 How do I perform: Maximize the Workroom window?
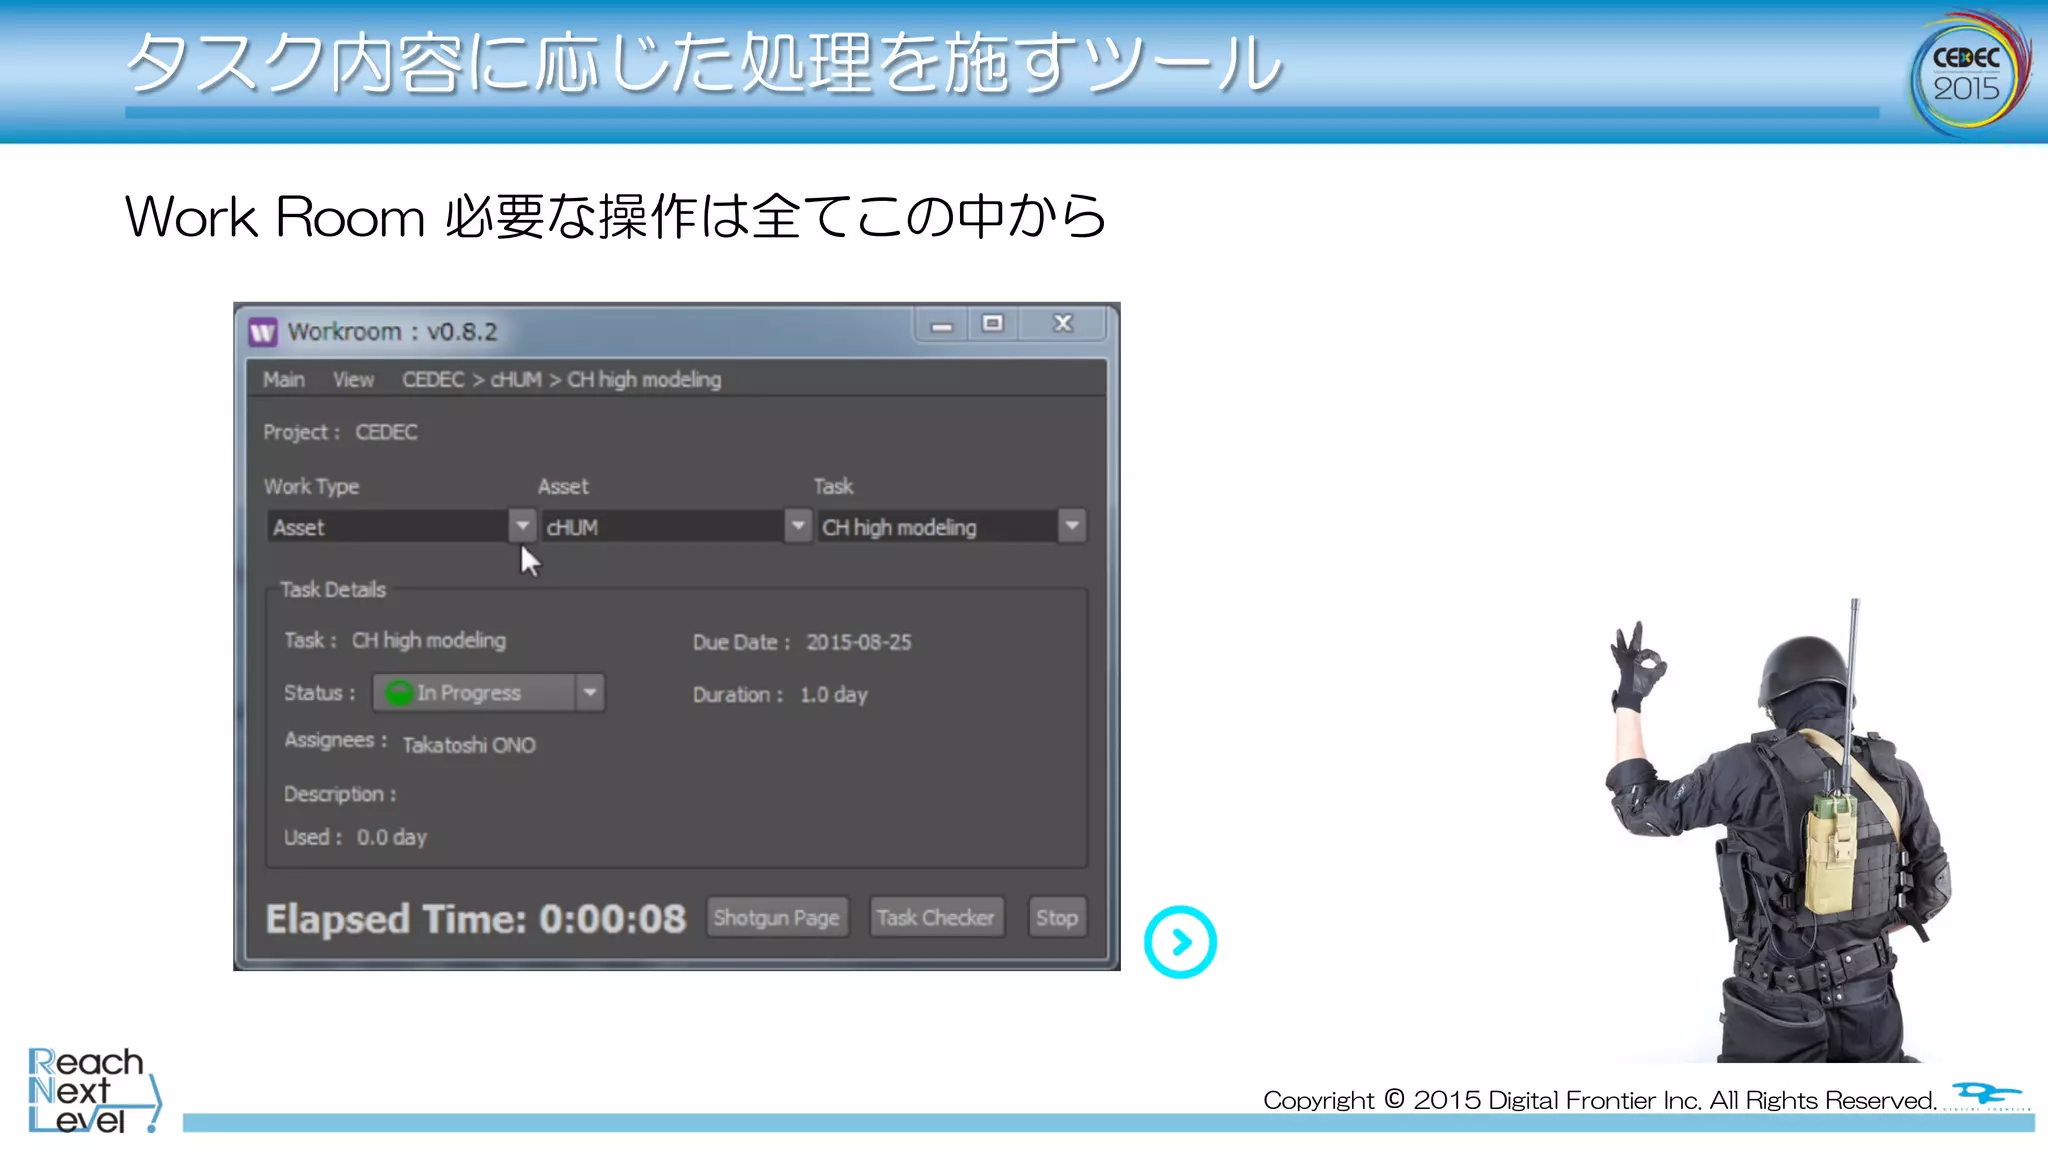pyautogui.click(x=992, y=324)
